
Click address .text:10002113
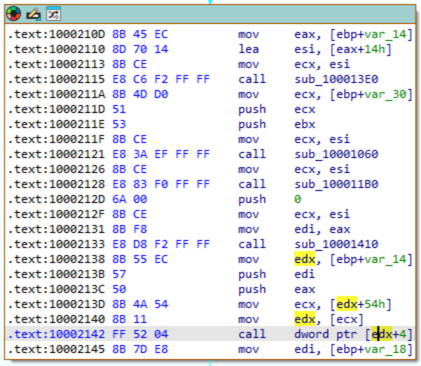[56, 64]
